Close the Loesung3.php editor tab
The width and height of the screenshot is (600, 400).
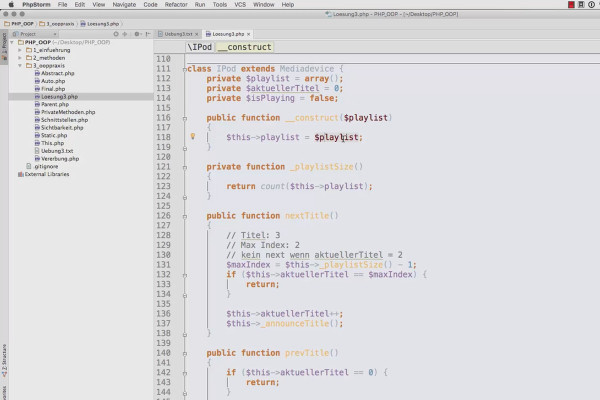pyautogui.click(x=249, y=34)
